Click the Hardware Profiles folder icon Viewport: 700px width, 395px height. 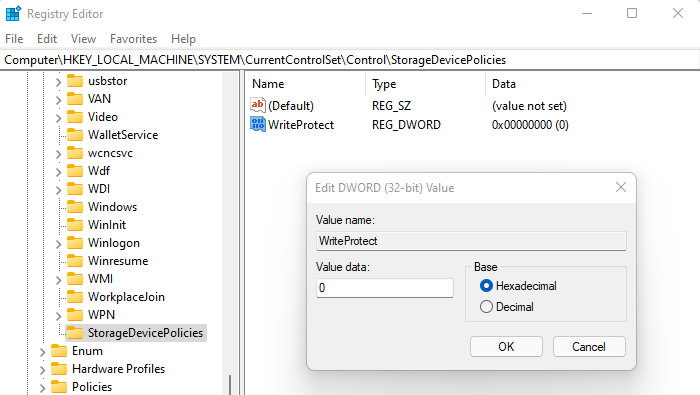point(58,369)
